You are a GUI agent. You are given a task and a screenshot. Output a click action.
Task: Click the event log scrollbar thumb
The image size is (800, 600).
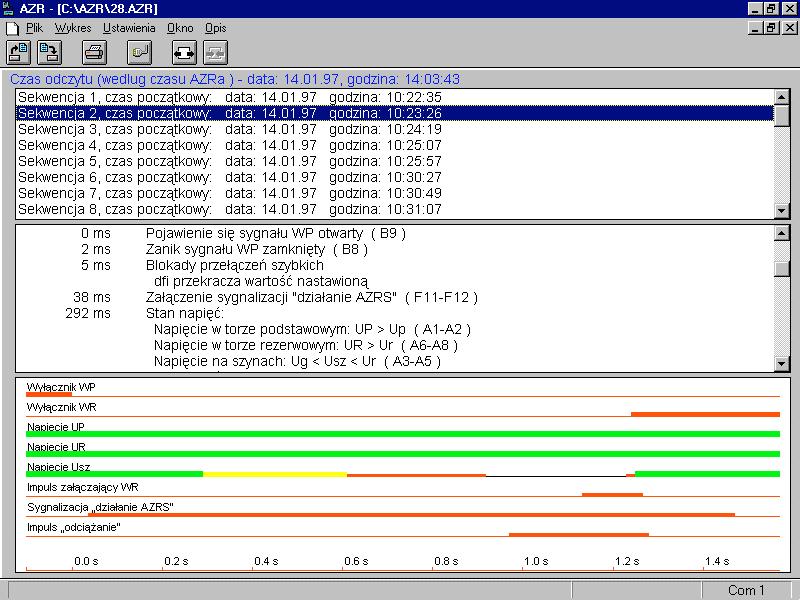tap(782, 269)
